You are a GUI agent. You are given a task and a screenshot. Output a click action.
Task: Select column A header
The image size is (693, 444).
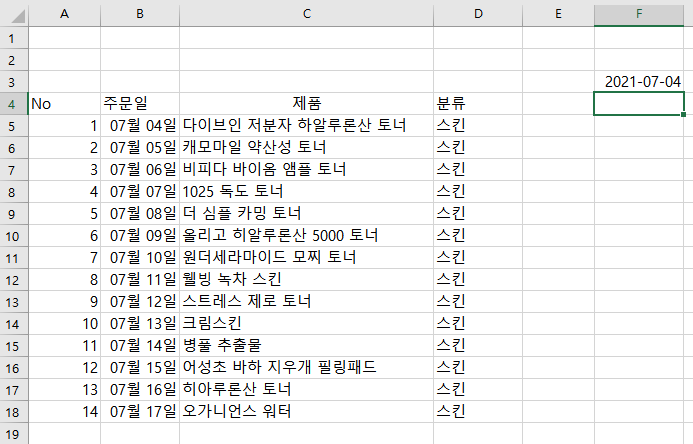tap(65, 14)
